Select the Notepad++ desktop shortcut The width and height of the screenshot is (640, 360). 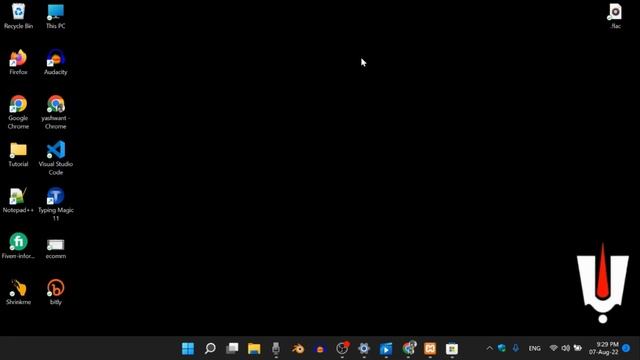tap(18, 200)
